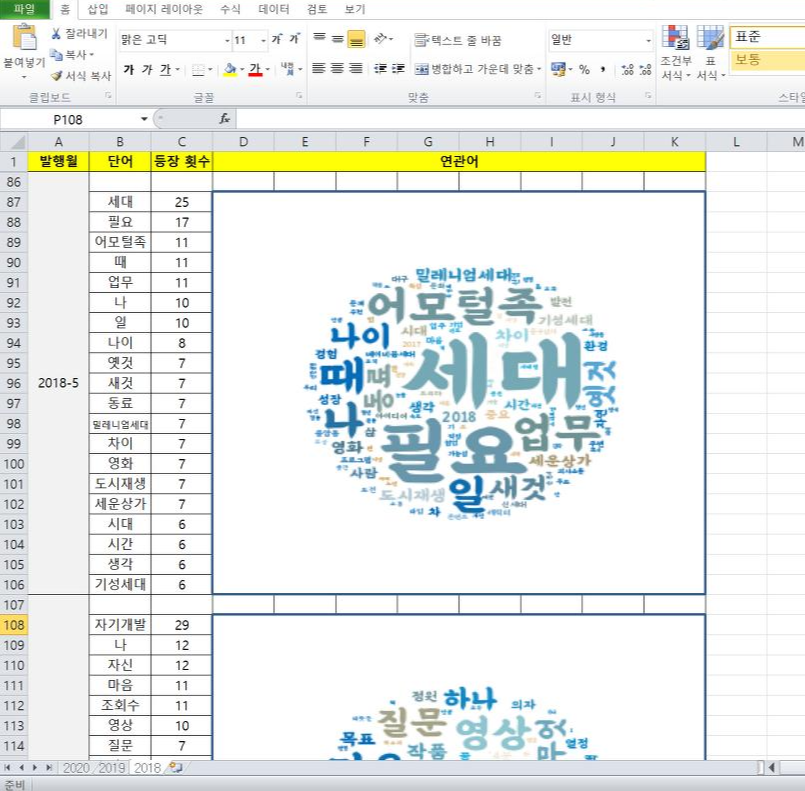Open 표 서식 format as table
Screen dimensions: 805x791
pyautogui.click(x=711, y=52)
